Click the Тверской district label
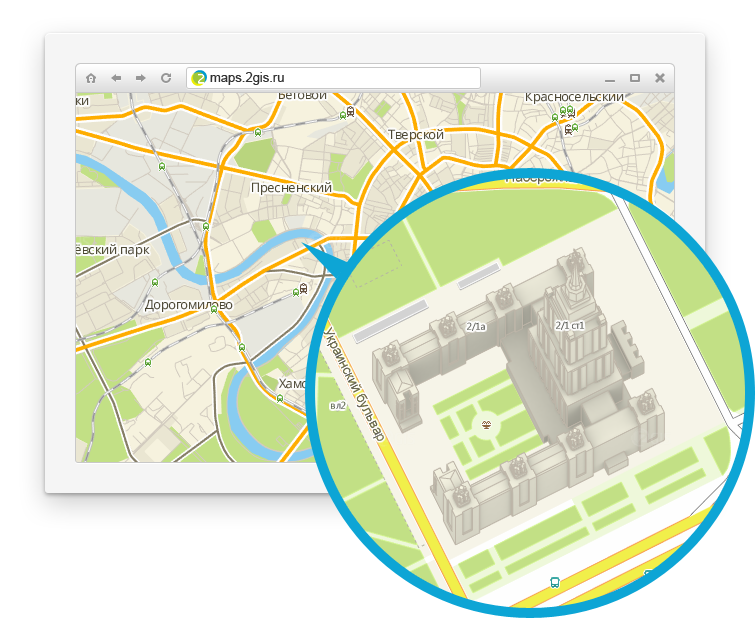 click(x=416, y=134)
